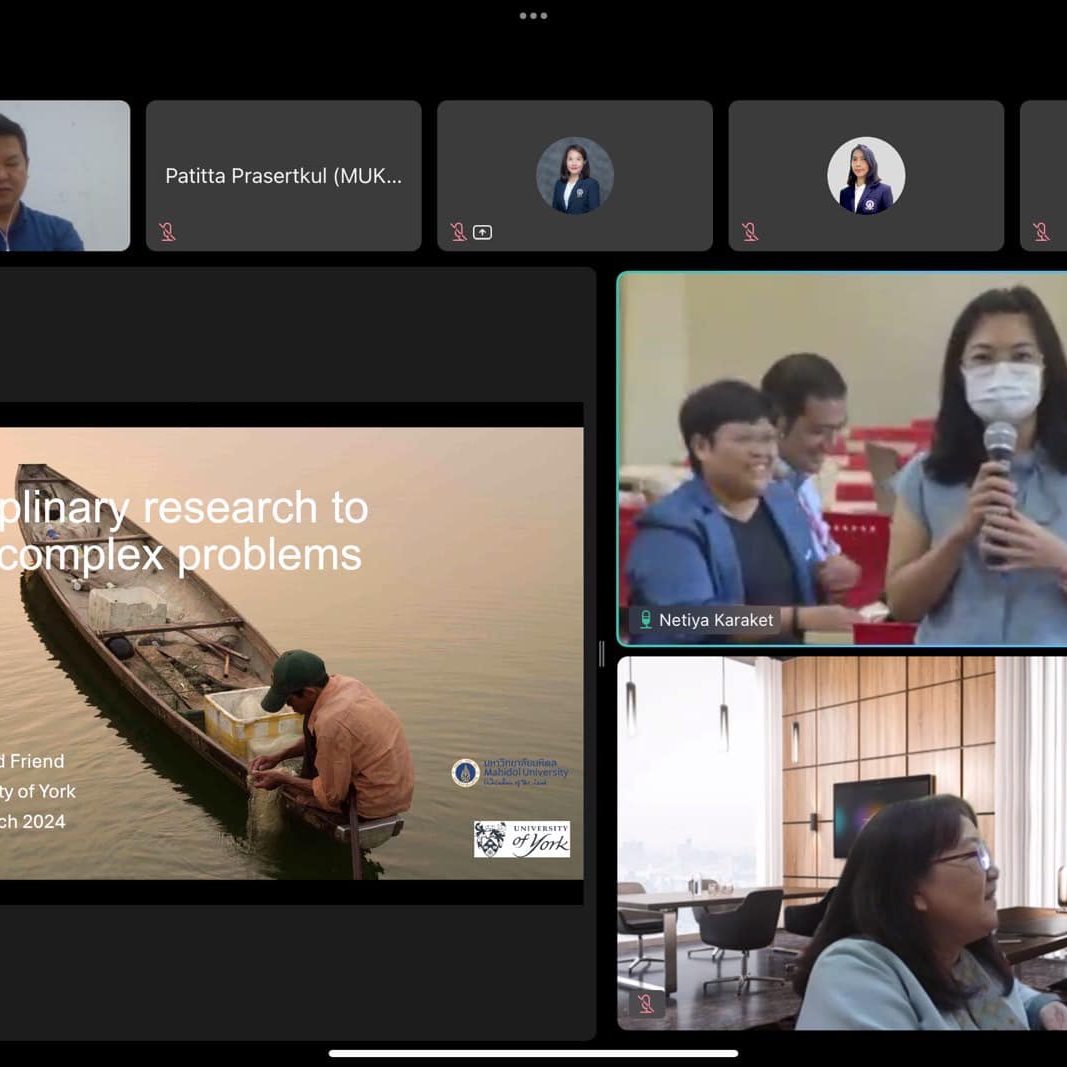Click muted mic icon on bottom-right video

[645, 1003]
